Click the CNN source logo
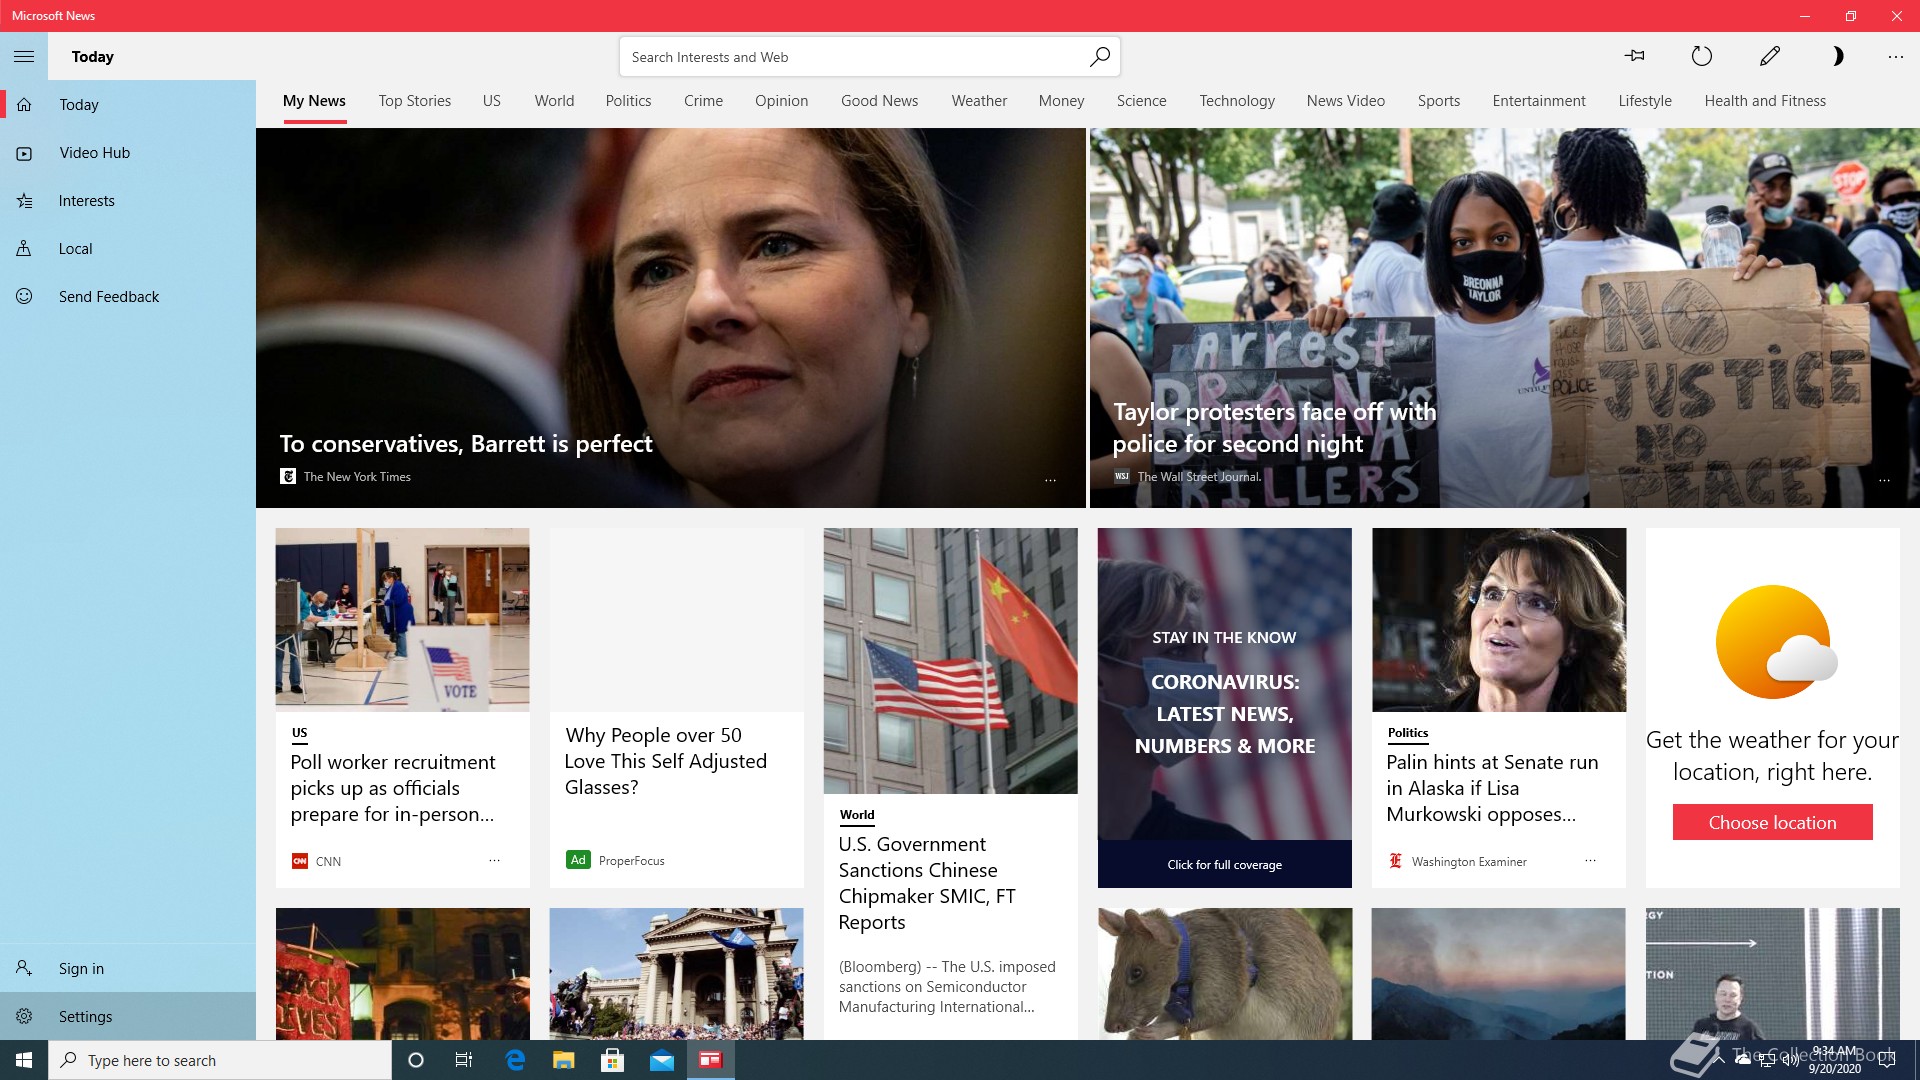Viewport: 1920px width, 1080px height. point(299,861)
